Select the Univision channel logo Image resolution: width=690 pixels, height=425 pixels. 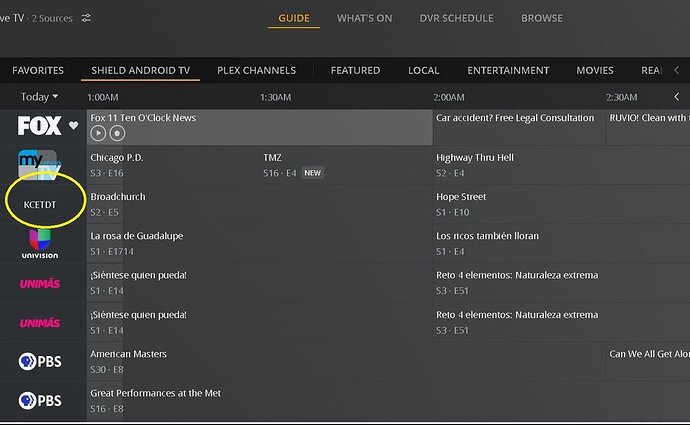pos(40,244)
